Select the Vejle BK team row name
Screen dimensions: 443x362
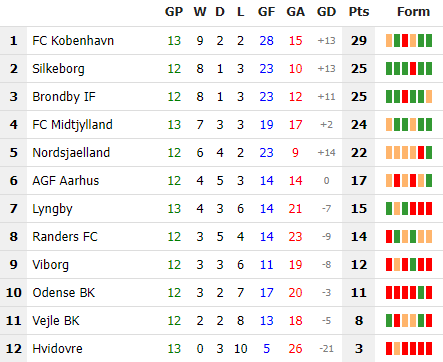coord(56,321)
